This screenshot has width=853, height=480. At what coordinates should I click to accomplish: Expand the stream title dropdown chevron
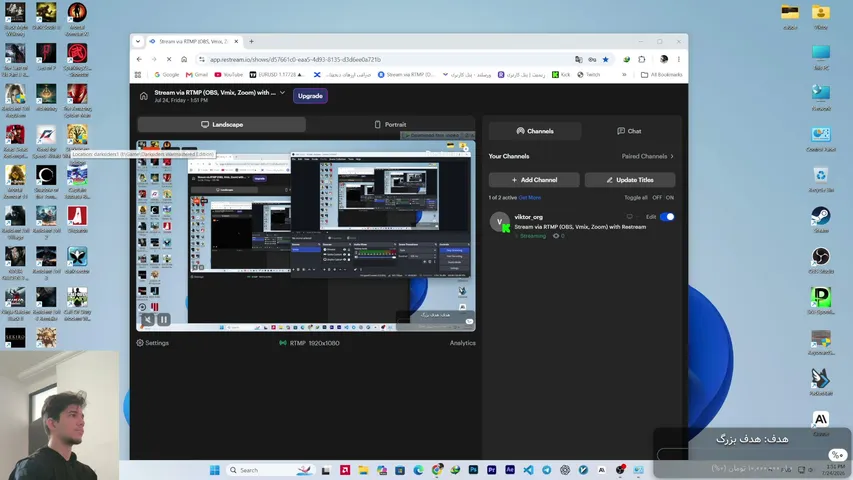(282, 93)
